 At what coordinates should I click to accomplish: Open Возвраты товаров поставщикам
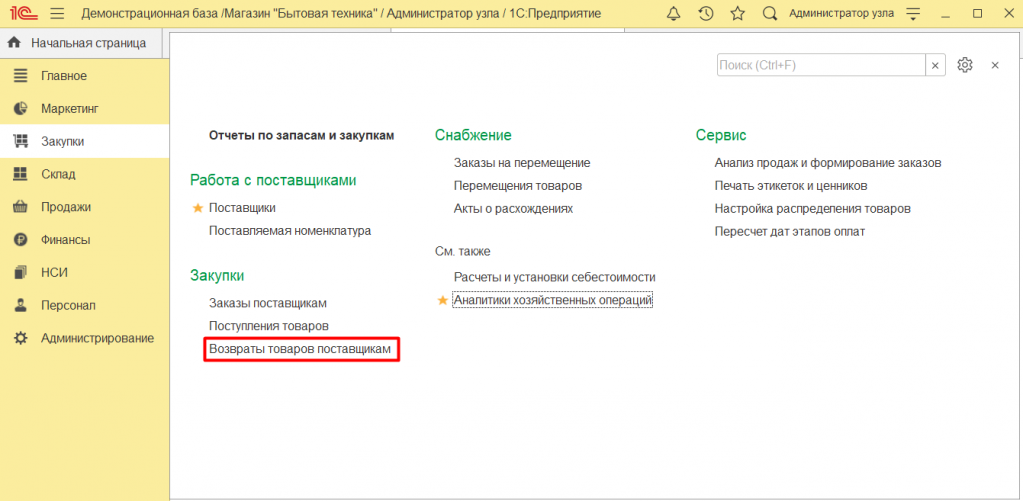300,349
